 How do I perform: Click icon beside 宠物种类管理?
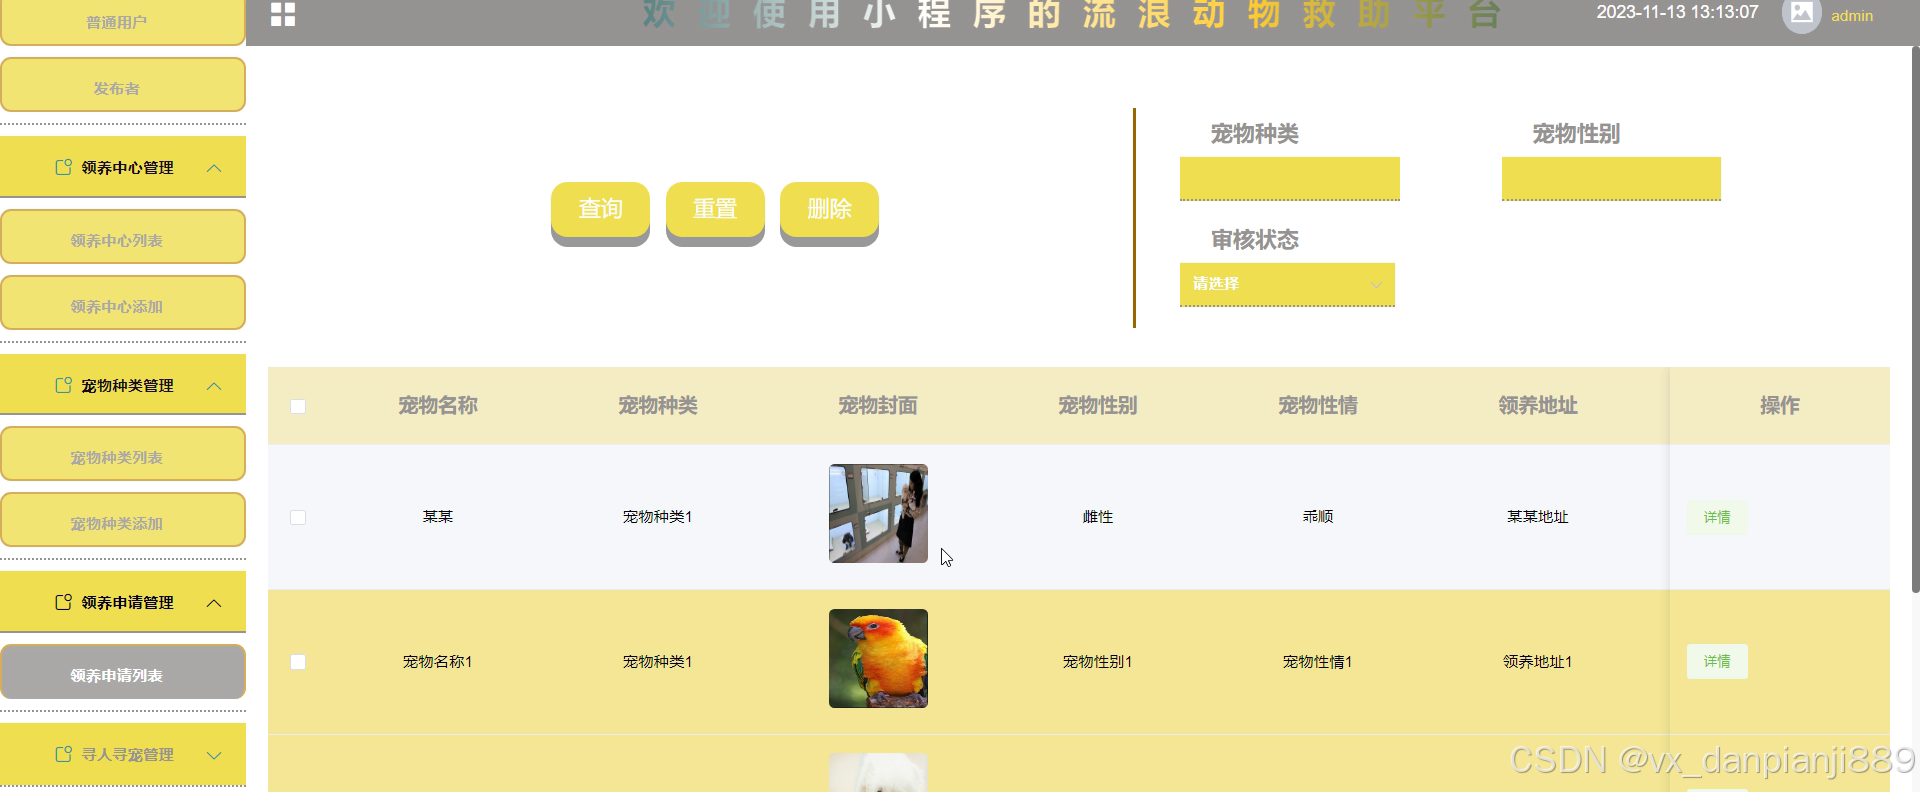63,385
